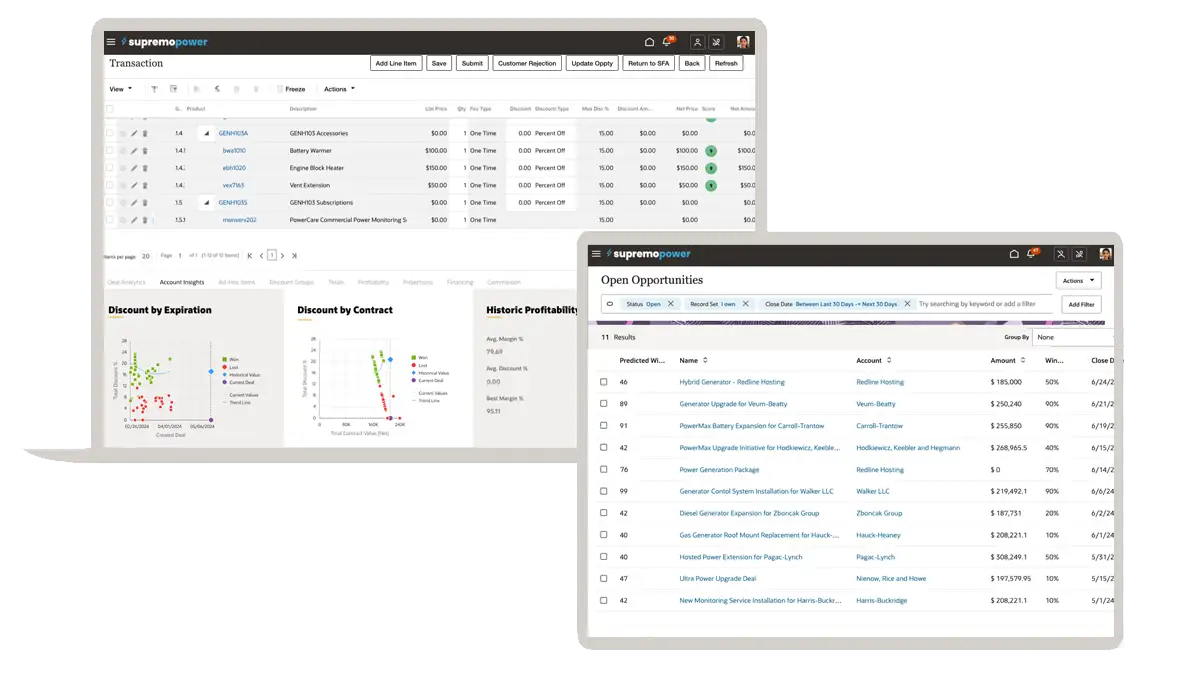Expand Actions dropdown on Open Opportunities page

(x=1078, y=281)
